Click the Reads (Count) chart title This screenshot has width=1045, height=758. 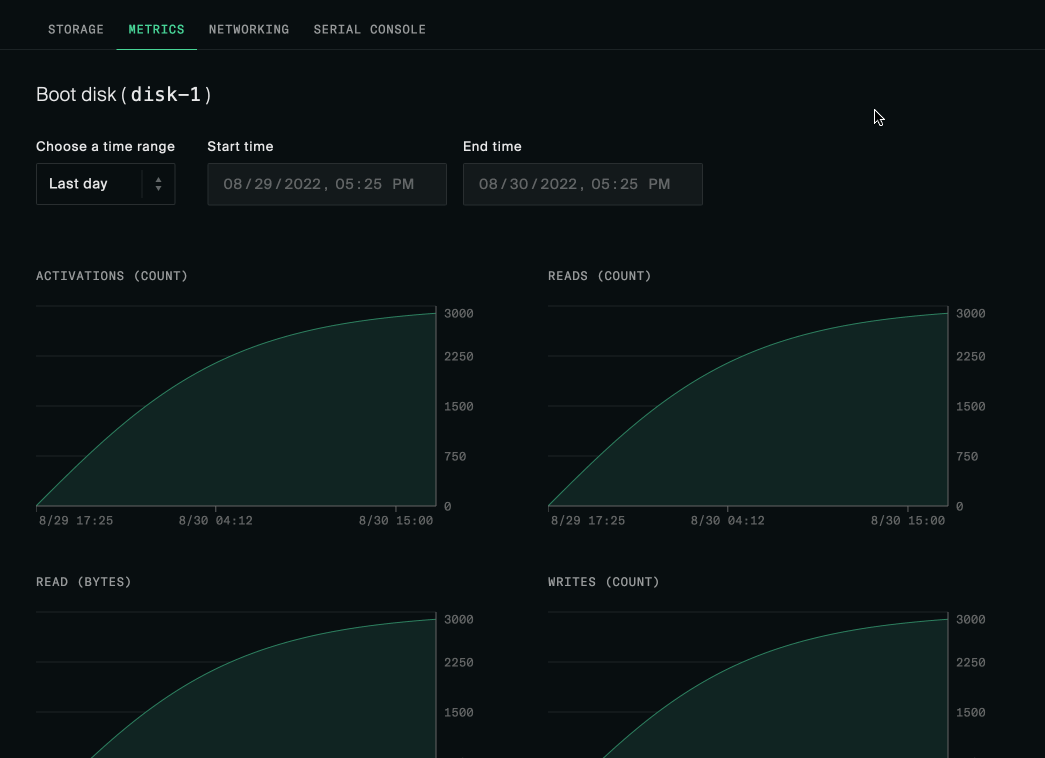(599, 276)
